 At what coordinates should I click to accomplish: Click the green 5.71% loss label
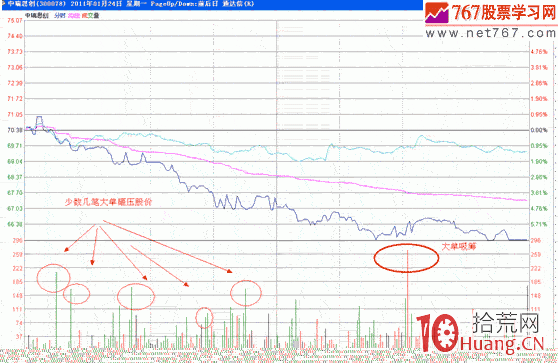539,224
